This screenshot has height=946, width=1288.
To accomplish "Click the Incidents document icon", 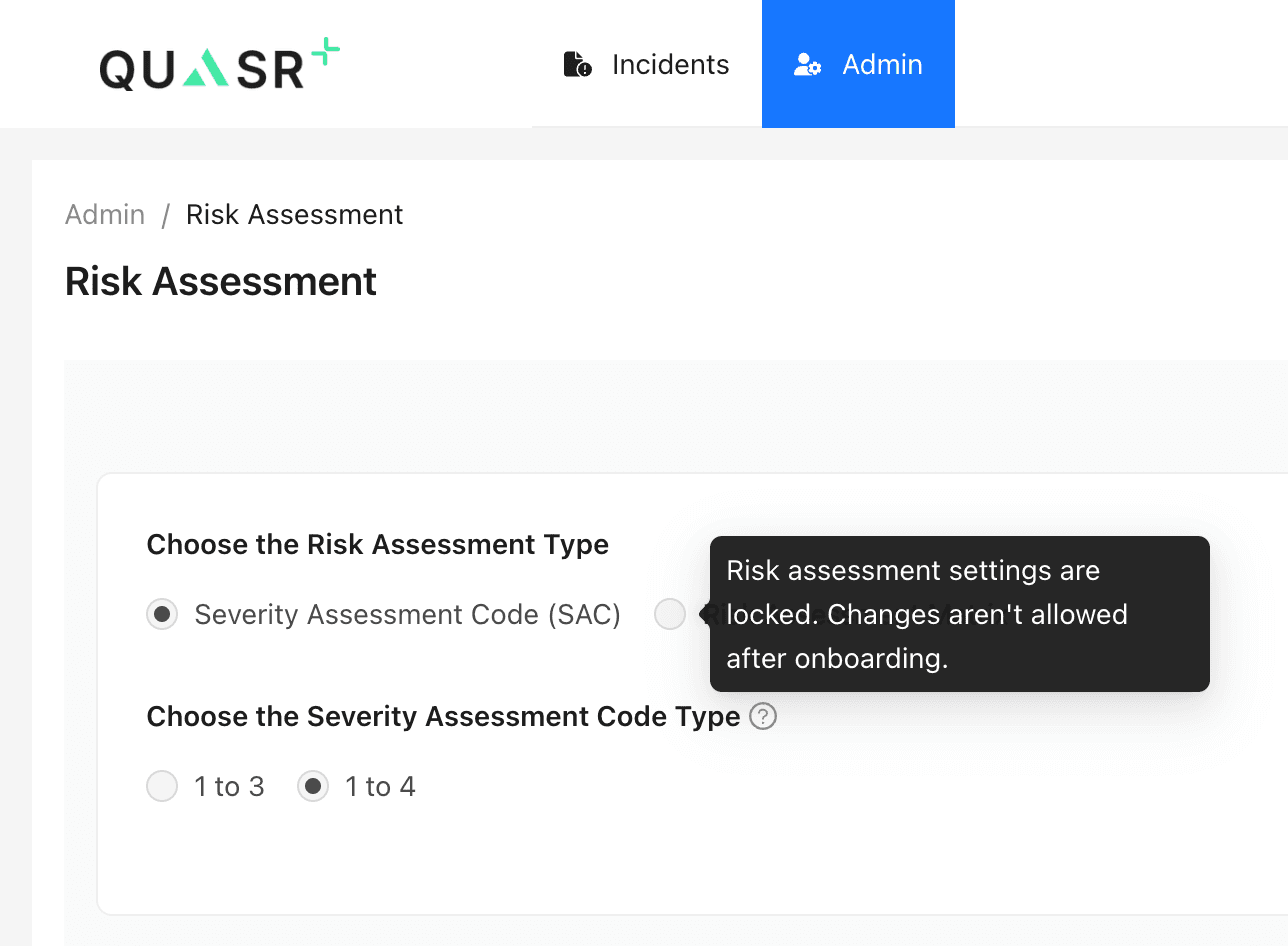I will (576, 64).
